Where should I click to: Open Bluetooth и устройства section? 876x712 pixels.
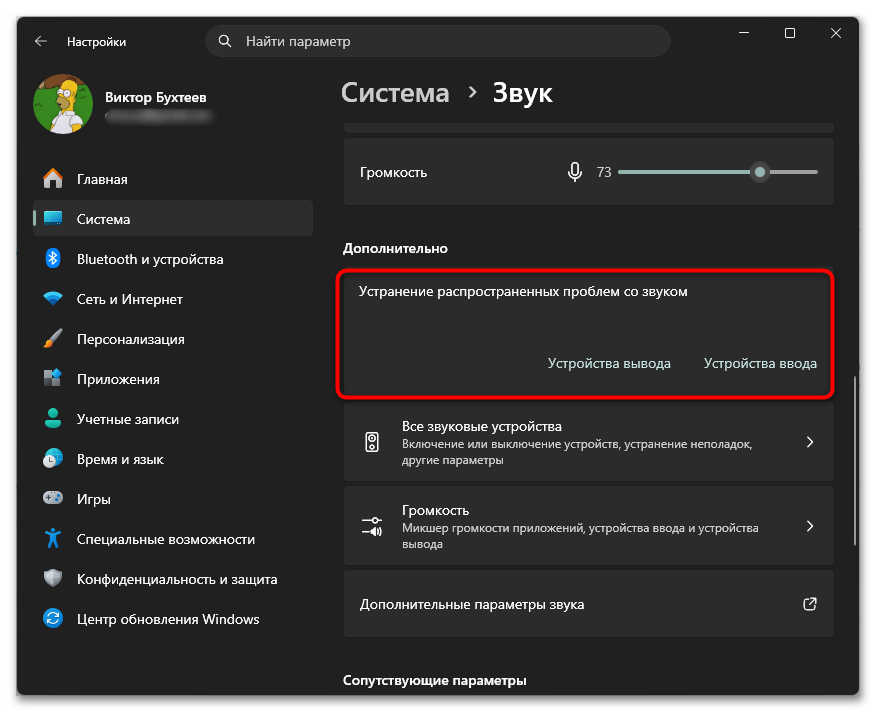(x=173, y=259)
